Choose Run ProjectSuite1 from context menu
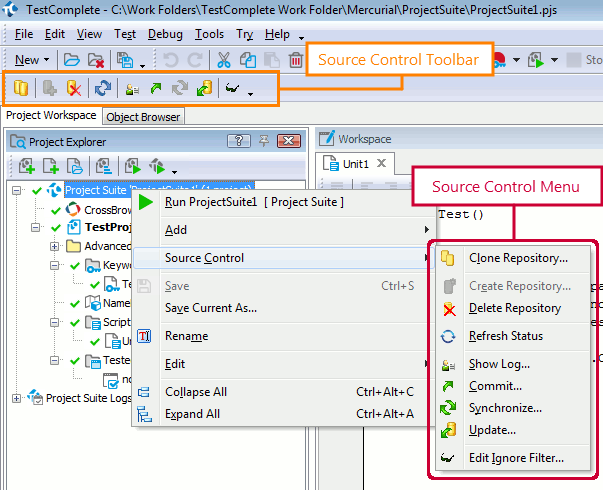The width and height of the screenshot is (603, 490). (x=283, y=202)
